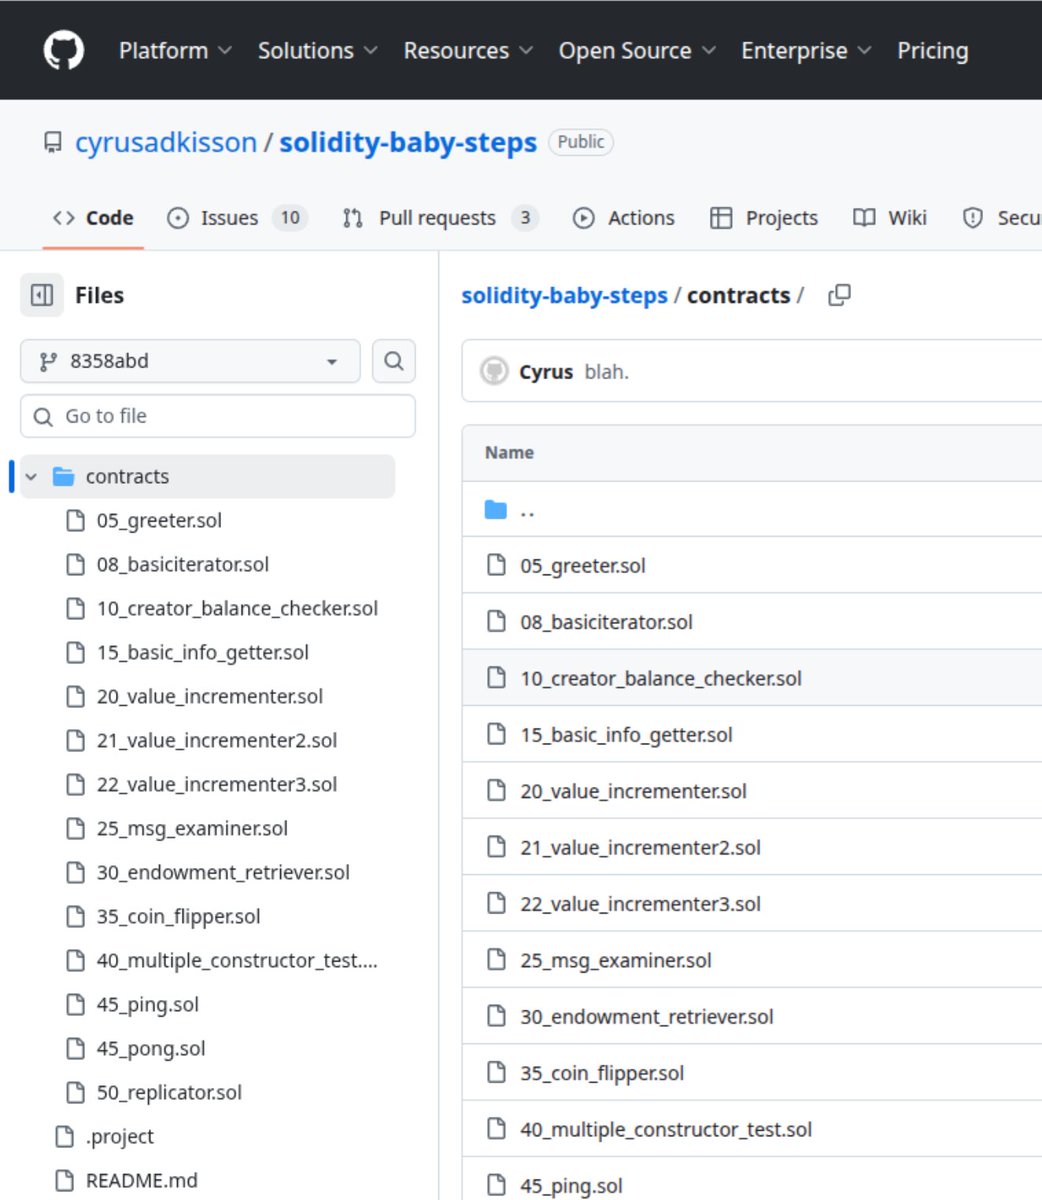Viewport: 1042px width, 1200px height.
Task: Open 08_basiciterator.sol in the file table
Action: 606,622
